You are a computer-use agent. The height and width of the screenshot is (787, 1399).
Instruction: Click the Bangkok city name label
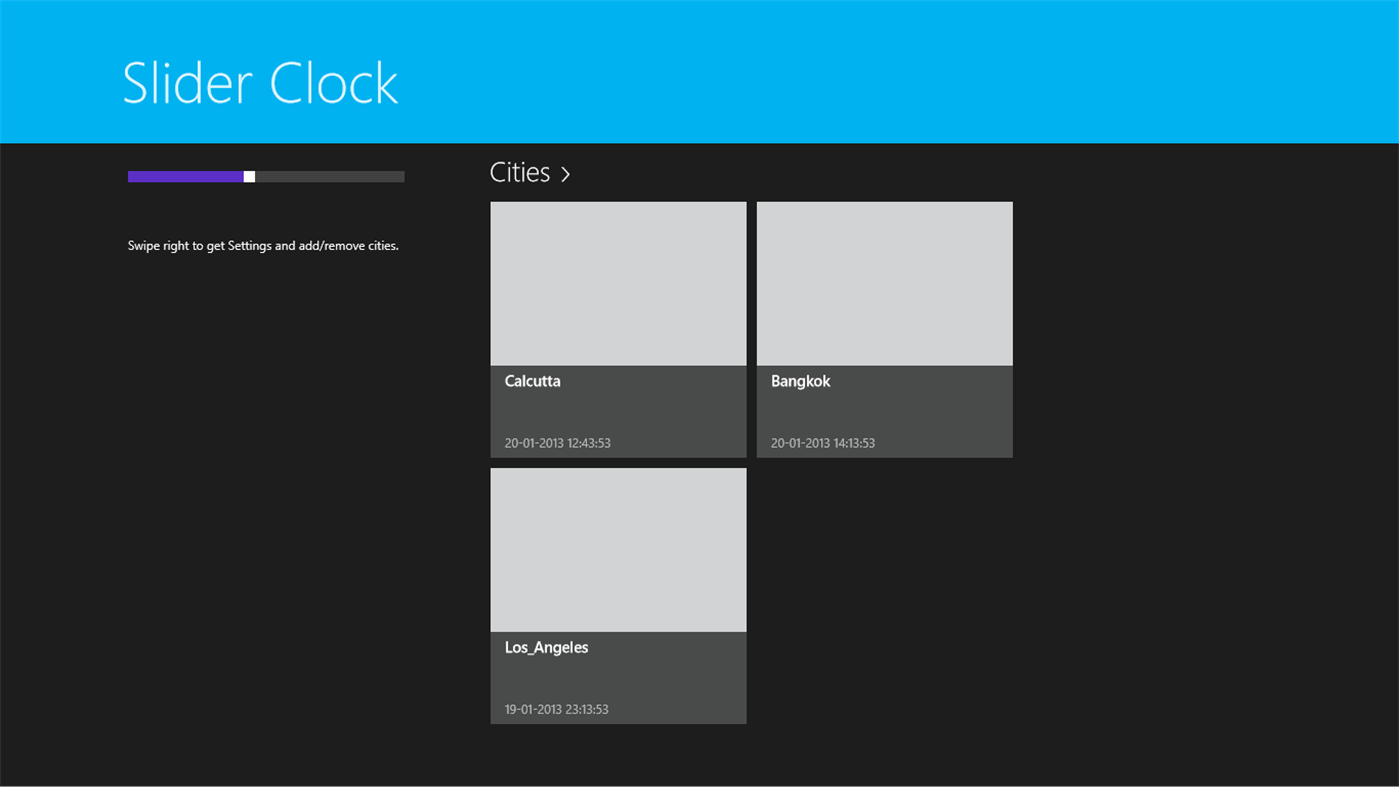coord(800,381)
